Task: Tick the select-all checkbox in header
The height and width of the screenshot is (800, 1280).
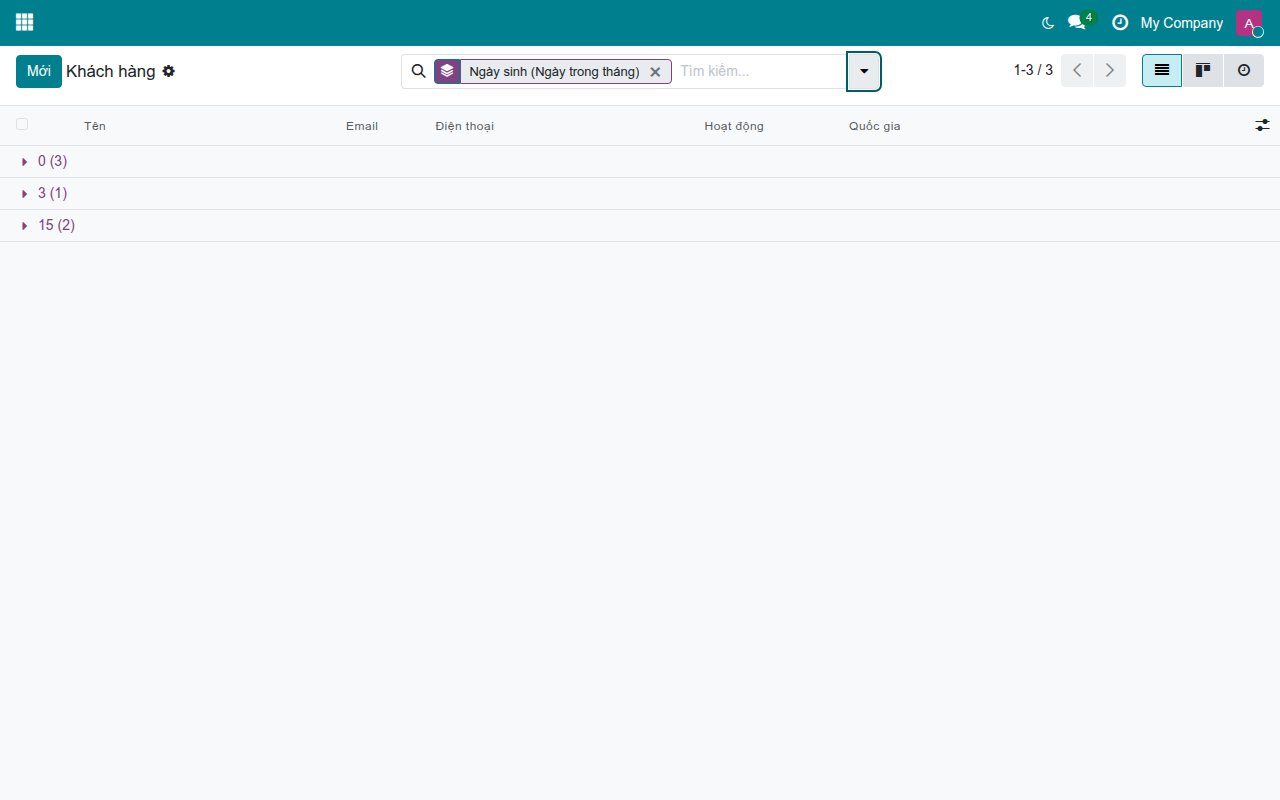Action: pyautogui.click(x=22, y=124)
